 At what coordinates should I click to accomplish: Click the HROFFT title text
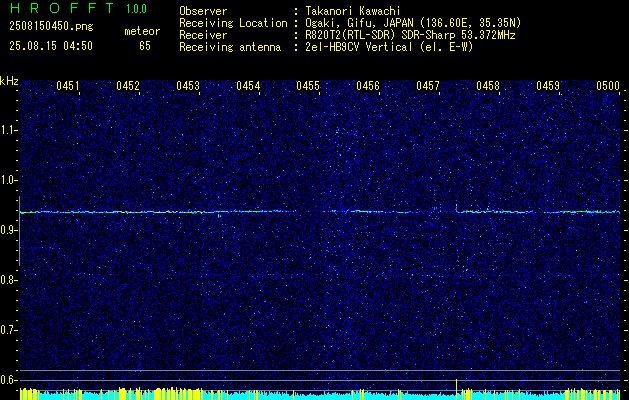tap(62, 8)
